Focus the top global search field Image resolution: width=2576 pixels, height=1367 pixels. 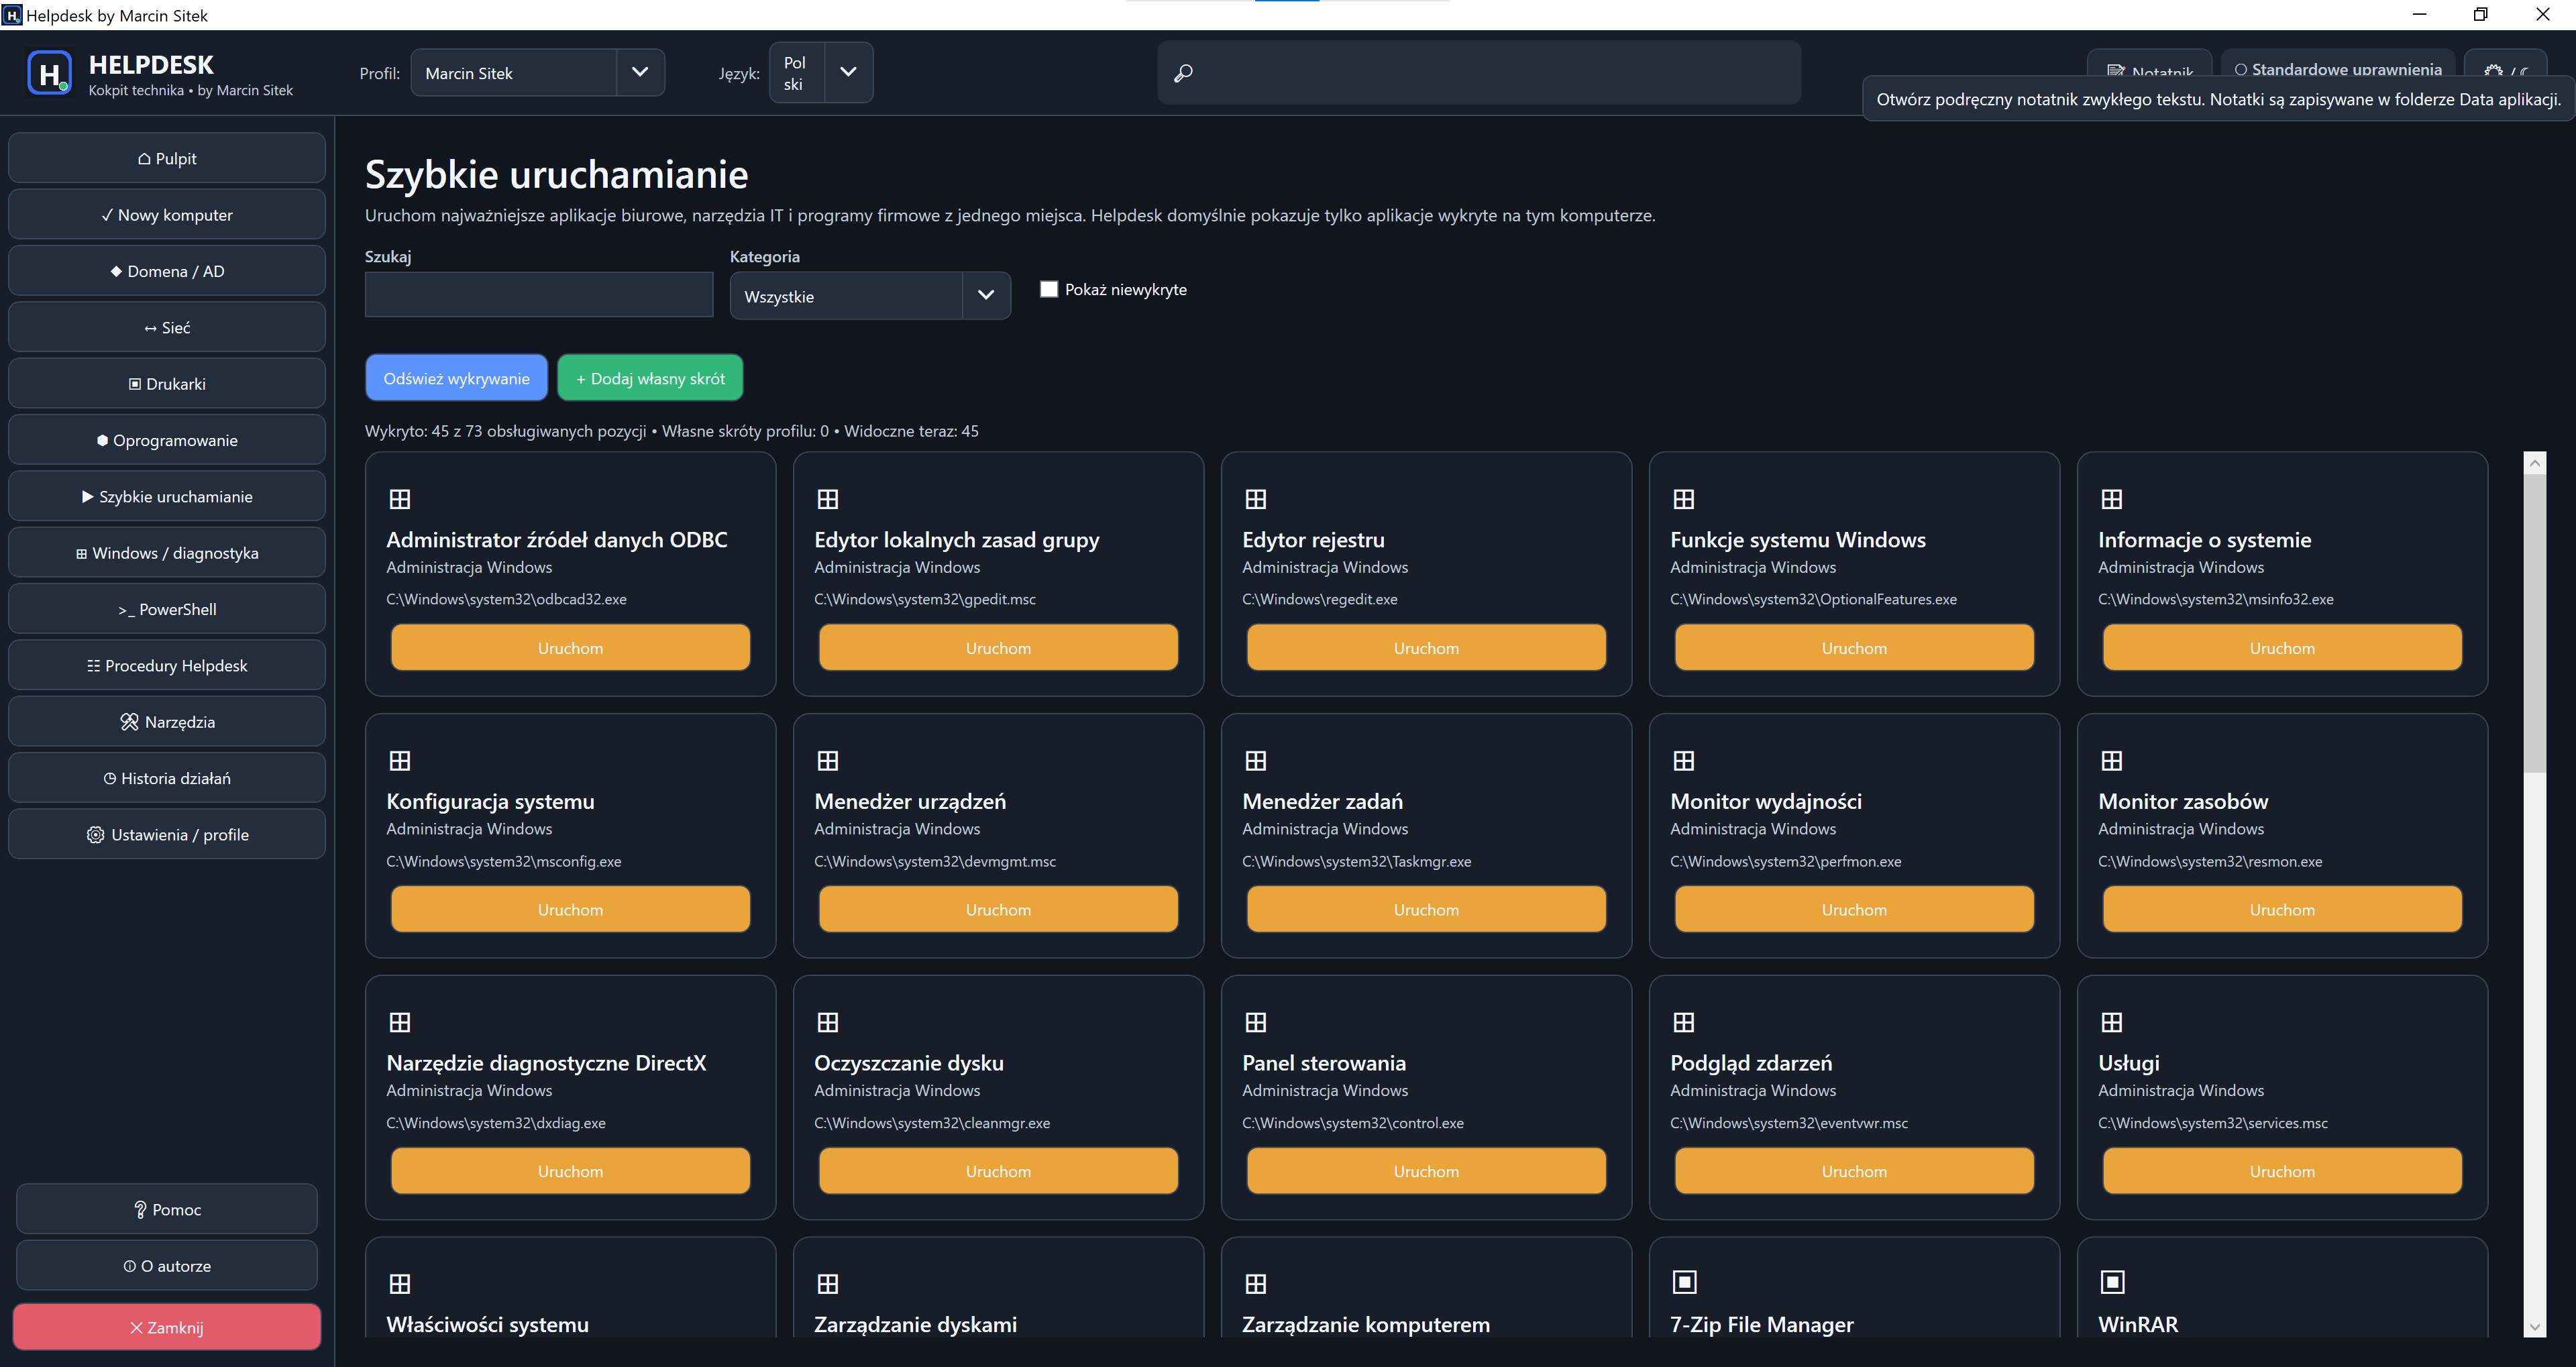pyautogui.click(x=1479, y=73)
